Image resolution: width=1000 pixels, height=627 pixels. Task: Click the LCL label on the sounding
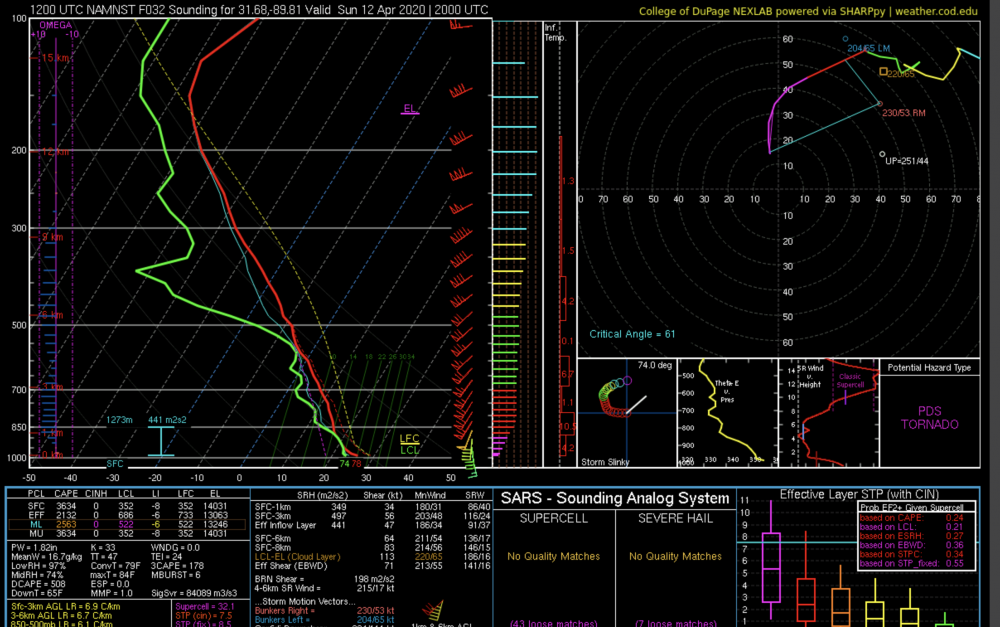tap(409, 450)
